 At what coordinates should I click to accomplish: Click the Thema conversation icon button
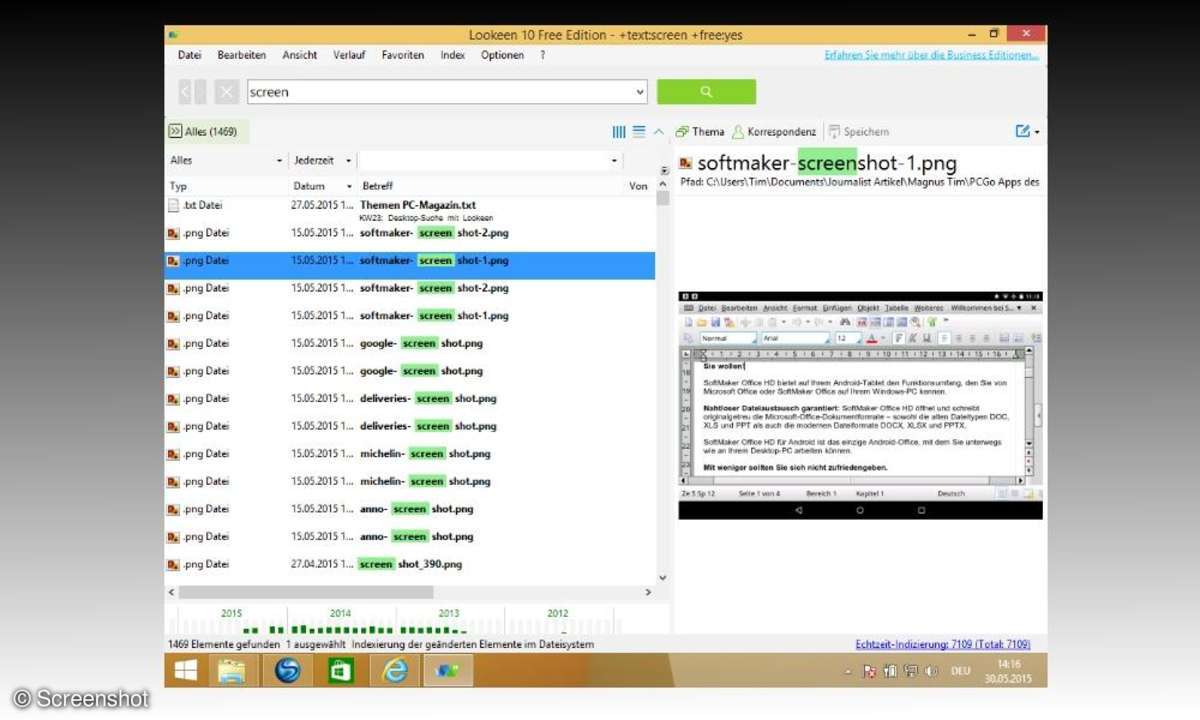(699, 131)
